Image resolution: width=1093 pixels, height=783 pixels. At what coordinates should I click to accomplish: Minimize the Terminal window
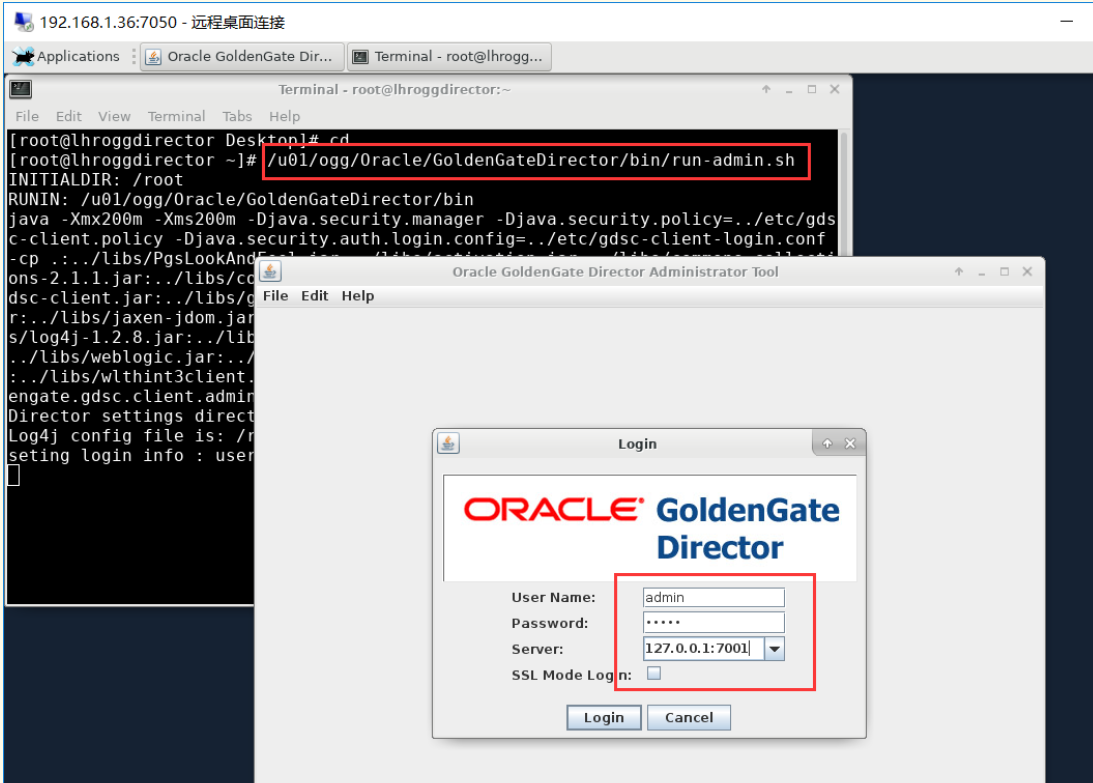788,89
